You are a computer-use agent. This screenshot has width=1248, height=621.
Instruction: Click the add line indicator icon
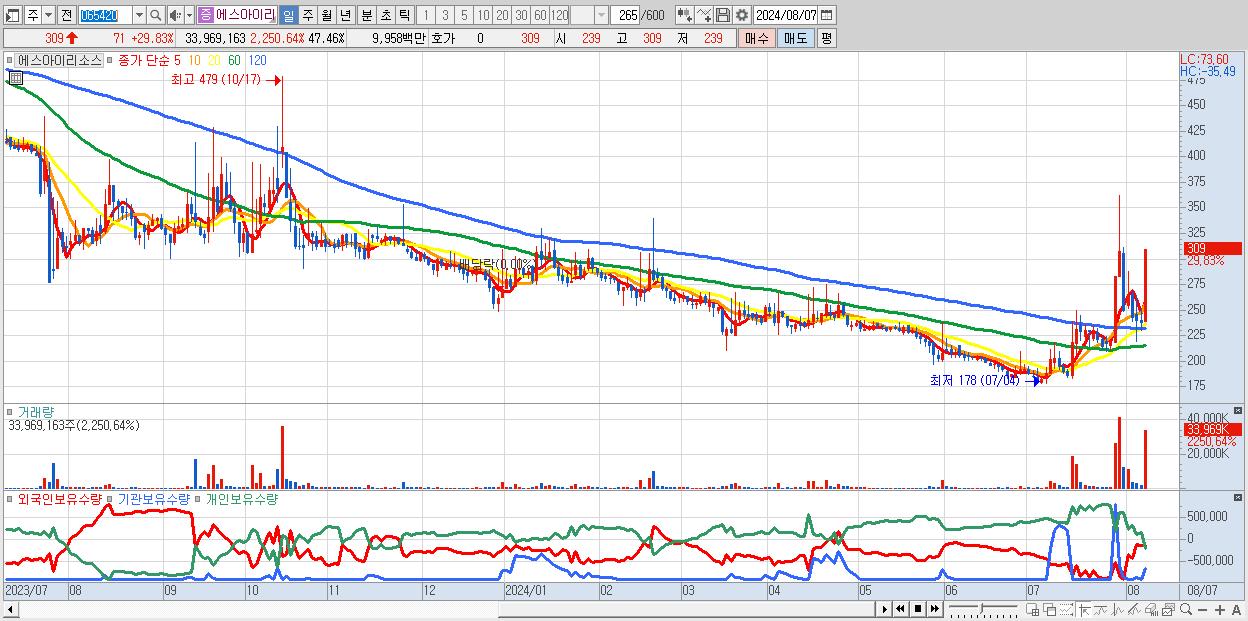click(x=704, y=15)
